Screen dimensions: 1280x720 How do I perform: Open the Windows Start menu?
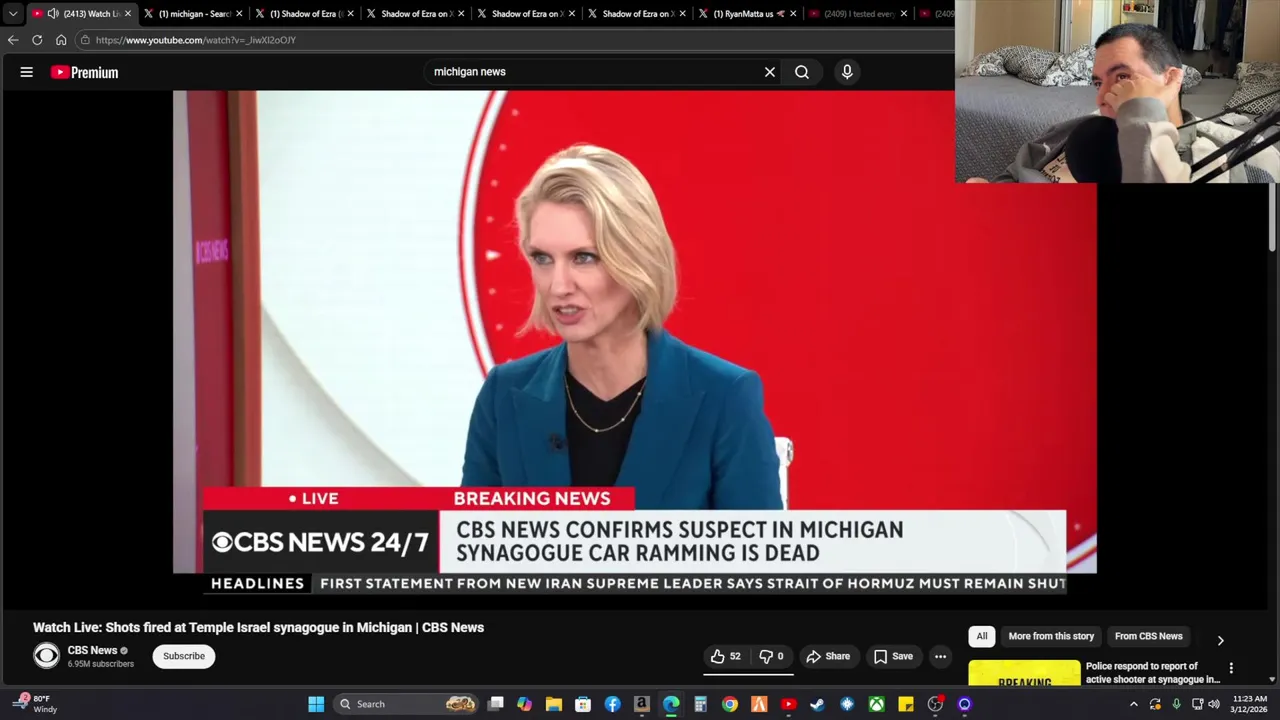point(316,704)
